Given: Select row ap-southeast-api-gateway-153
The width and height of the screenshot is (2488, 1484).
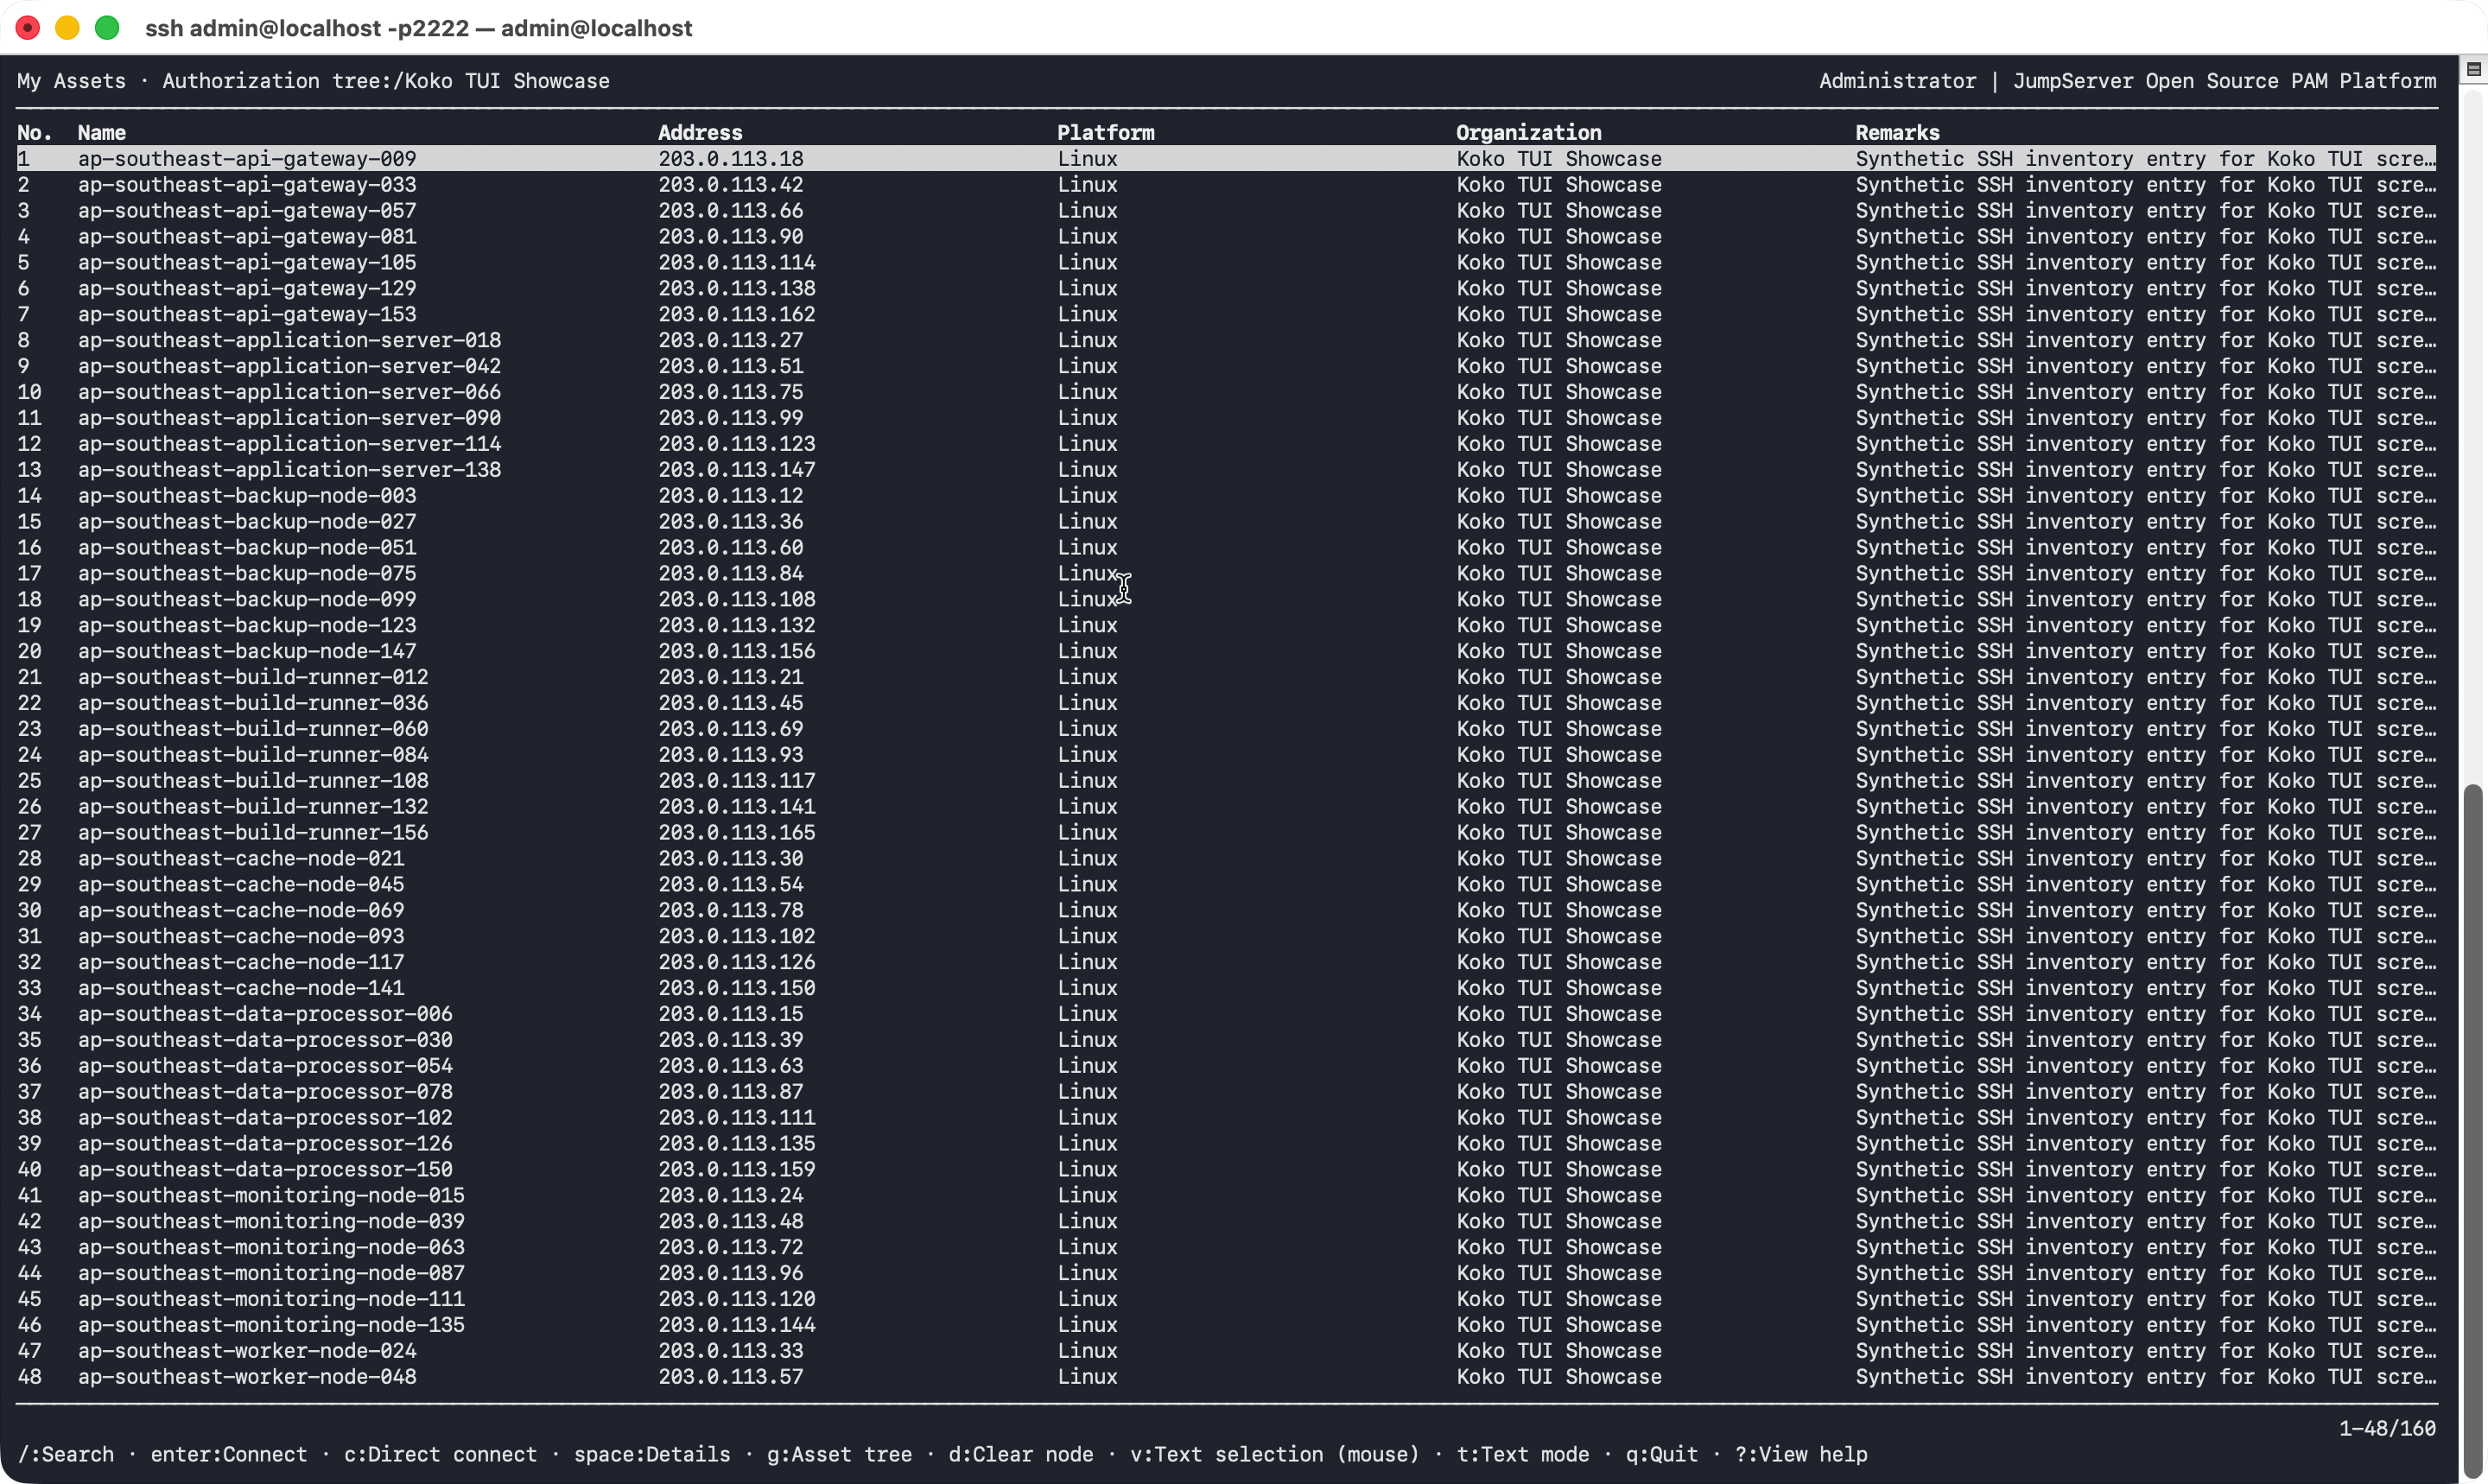Looking at the screenshot, I should (1226, 314).
